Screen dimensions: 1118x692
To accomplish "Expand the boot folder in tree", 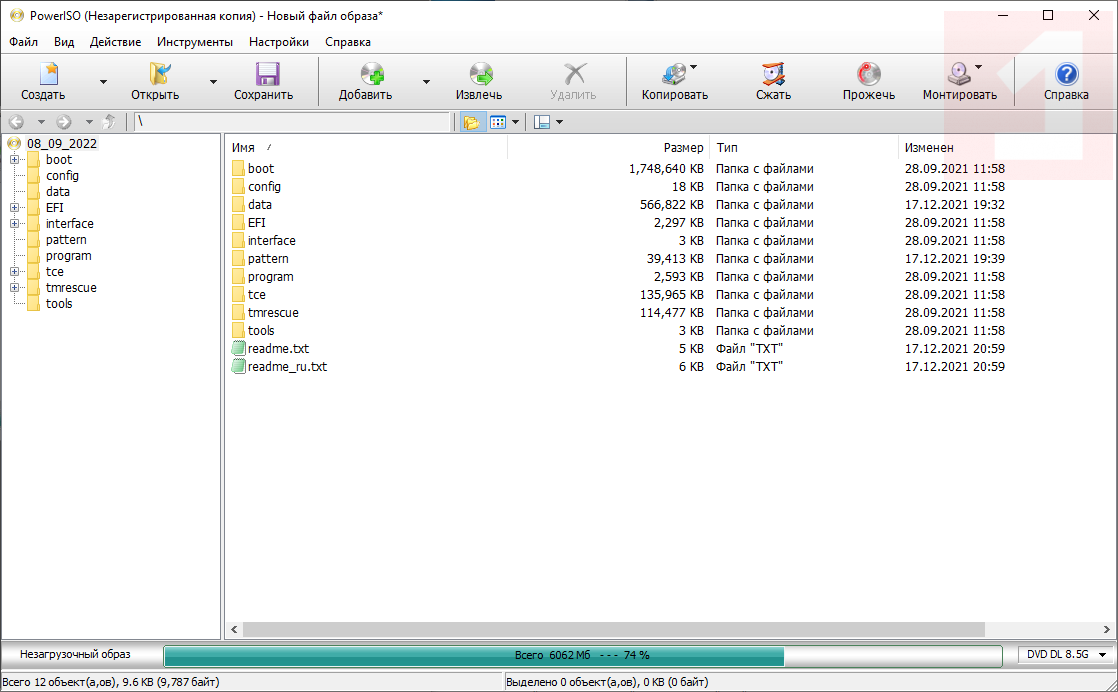I will pyautogui.click(x=14, y=160).
